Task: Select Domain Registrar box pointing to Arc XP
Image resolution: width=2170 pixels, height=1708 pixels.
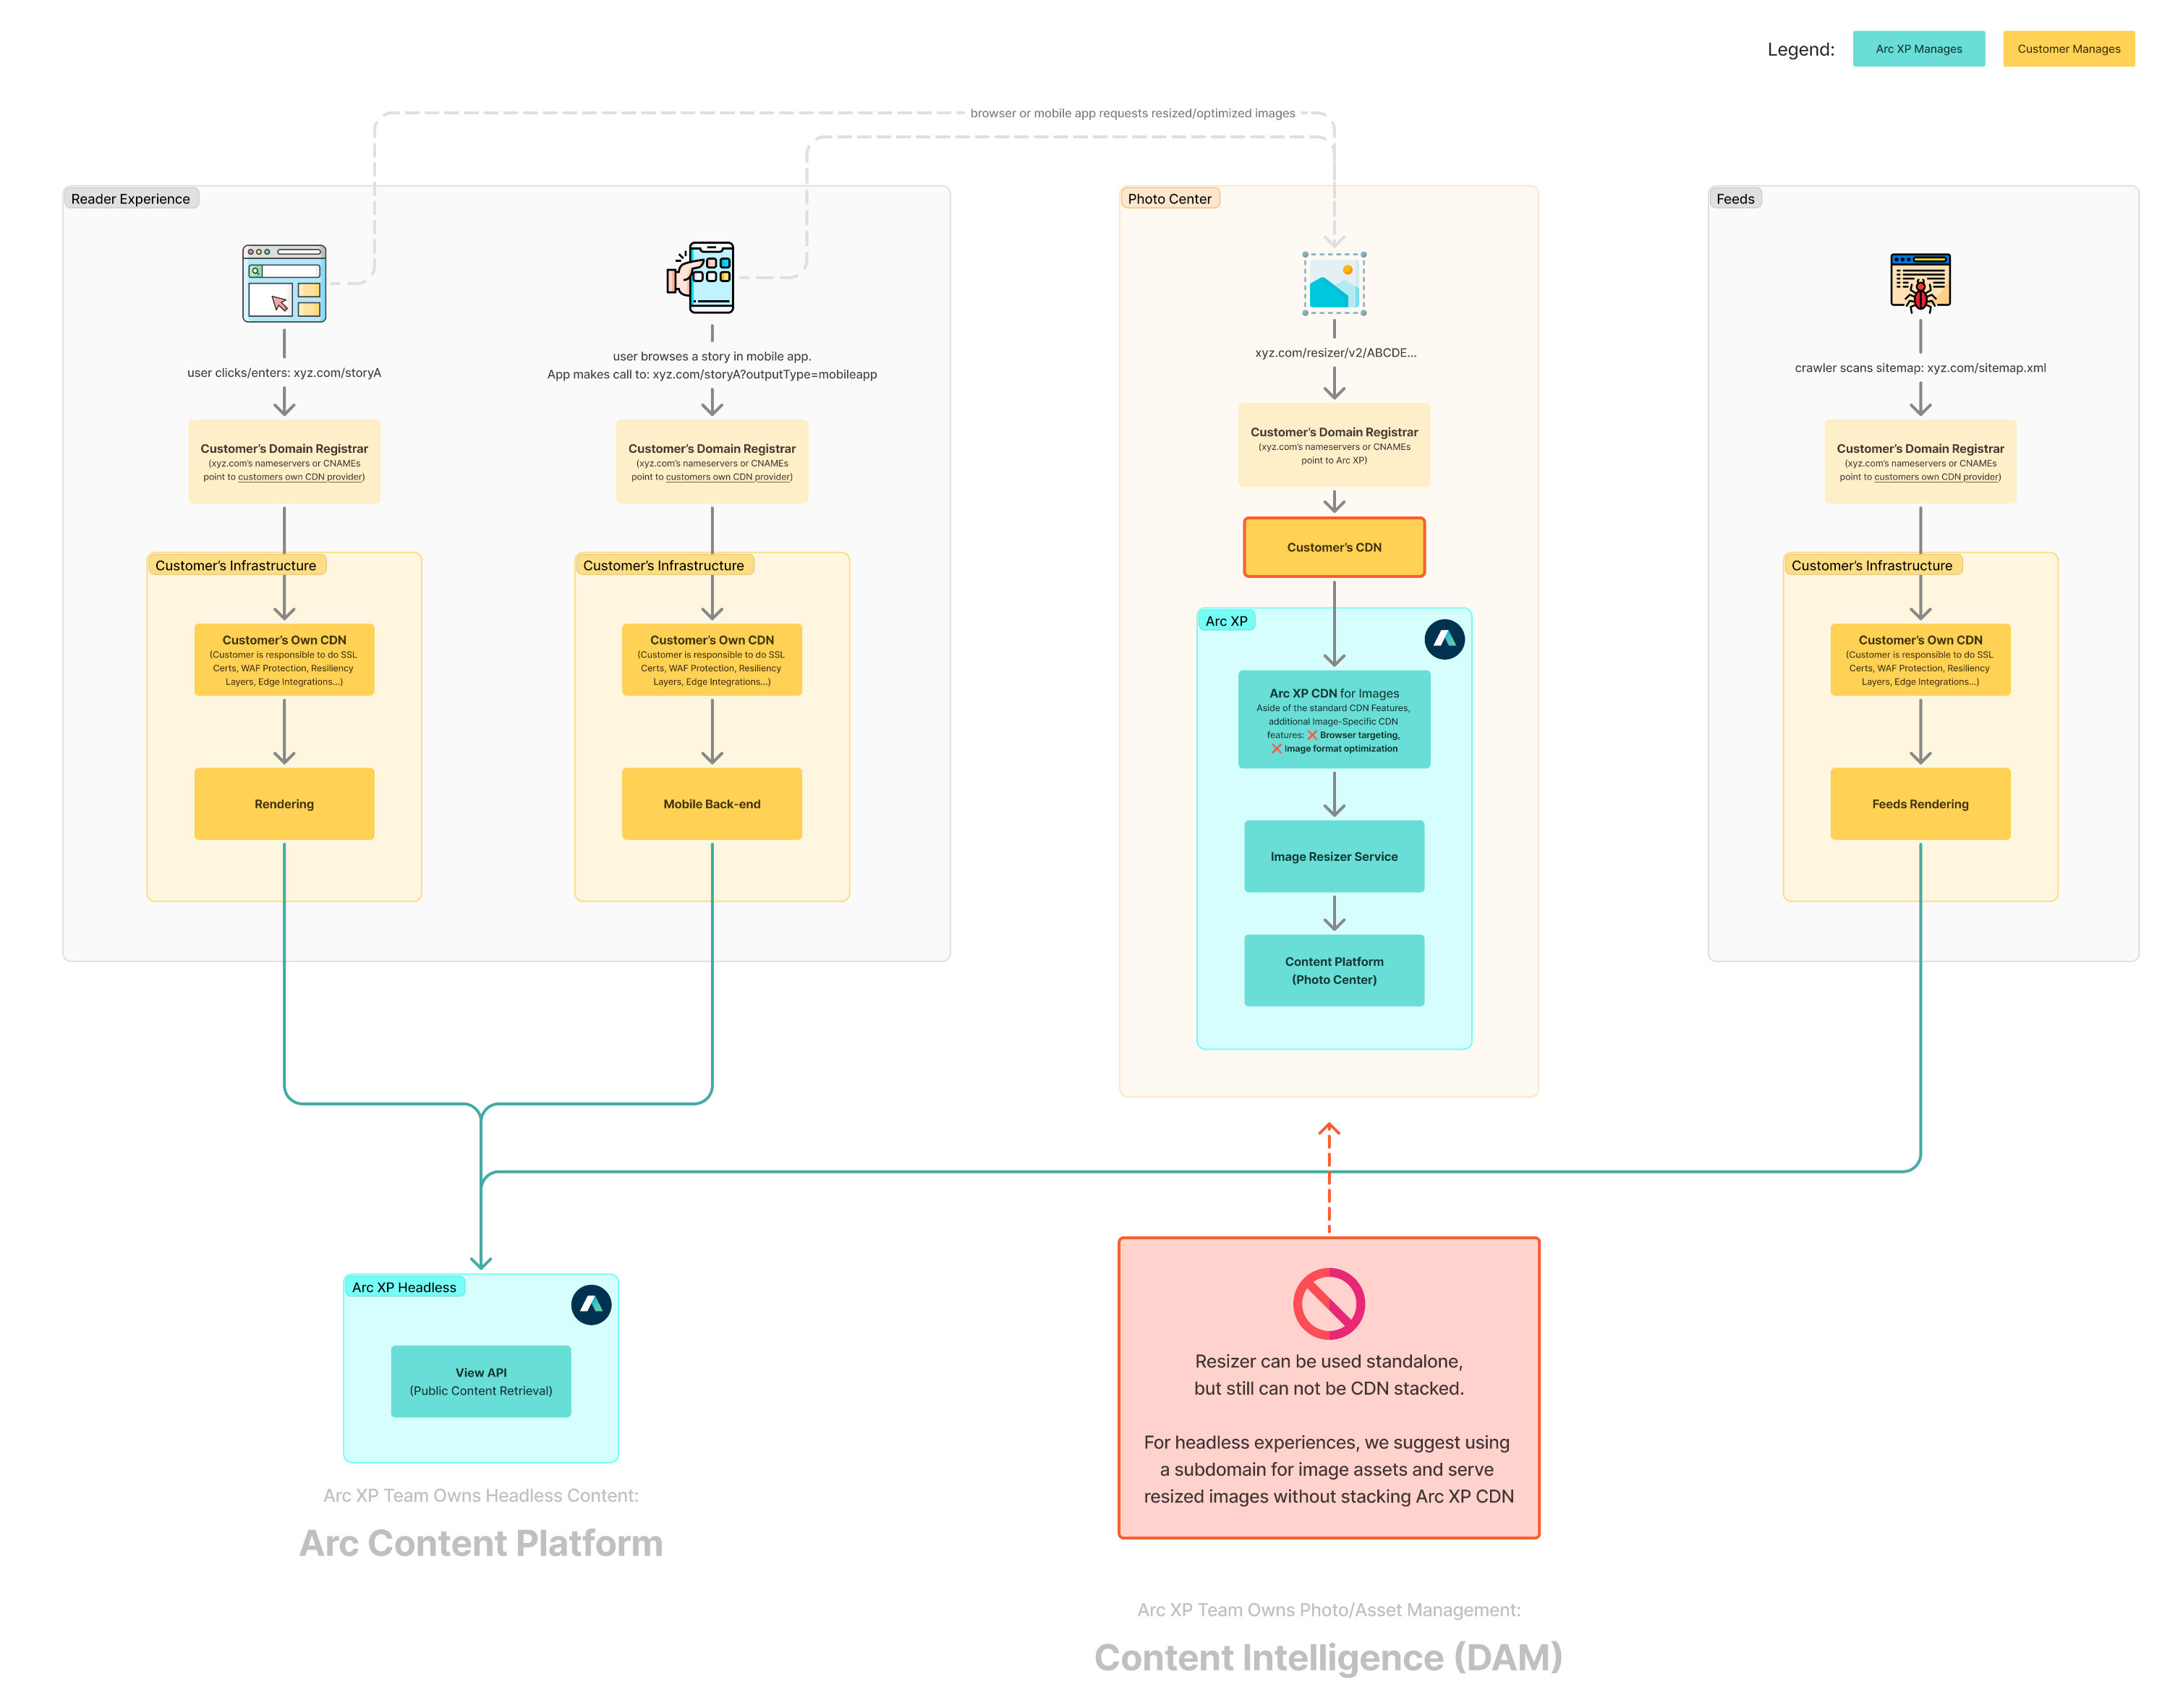Action: [1334, 445]
